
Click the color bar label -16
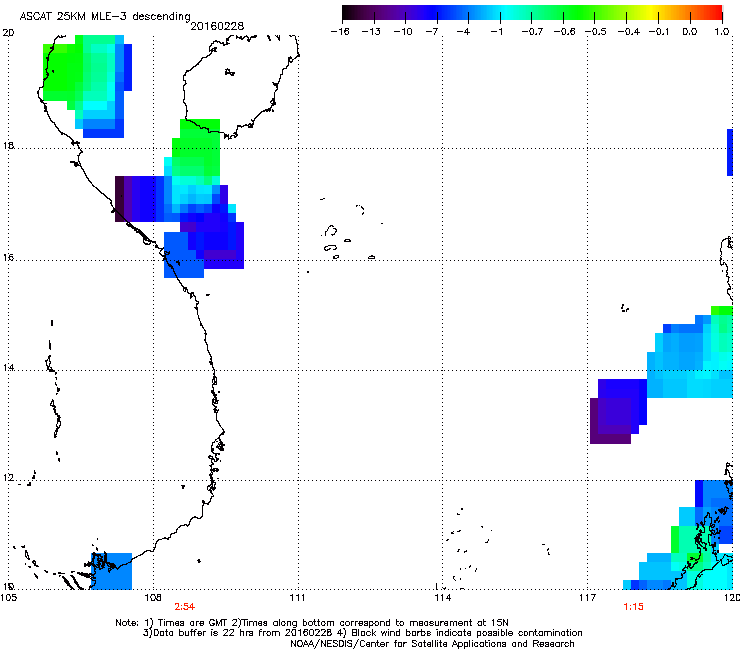click(340, 32)
